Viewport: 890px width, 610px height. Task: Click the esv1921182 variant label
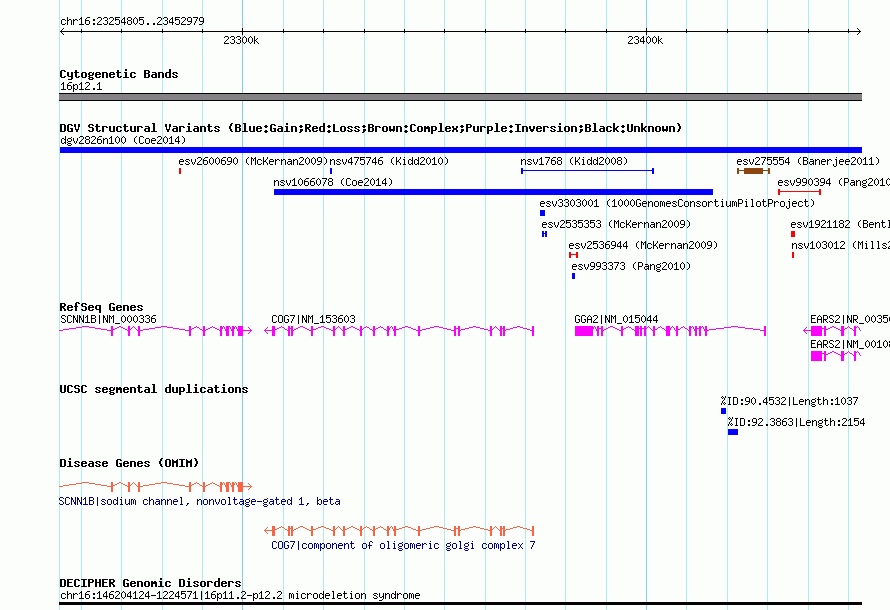[840, 224]
